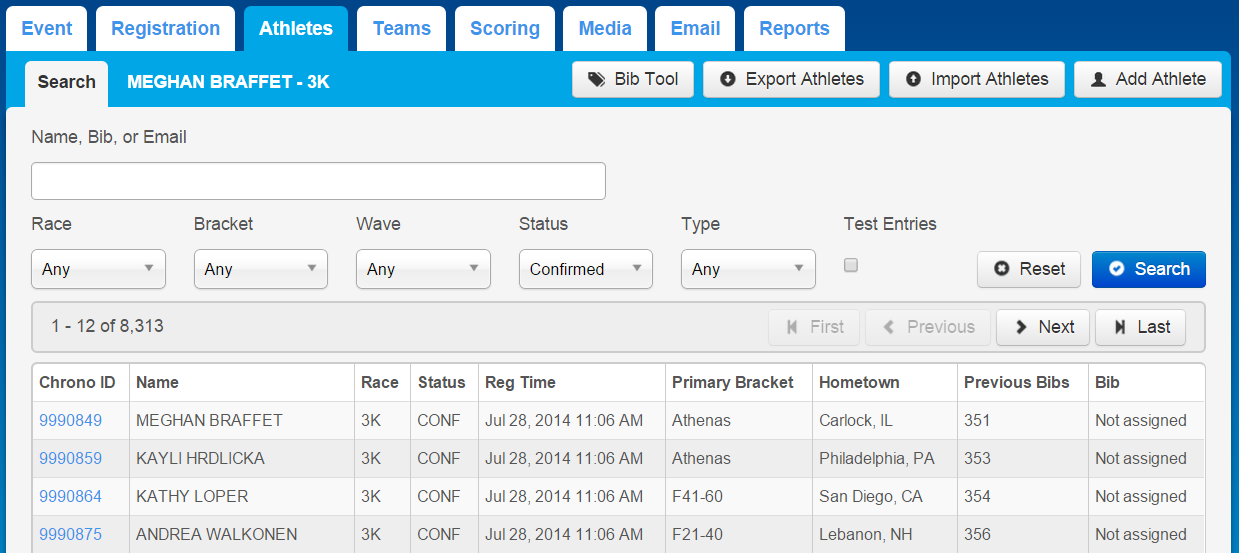Focus the Name, Bib, or Email field
This screenshot has width=1239, height=553.
coord(318,181)
